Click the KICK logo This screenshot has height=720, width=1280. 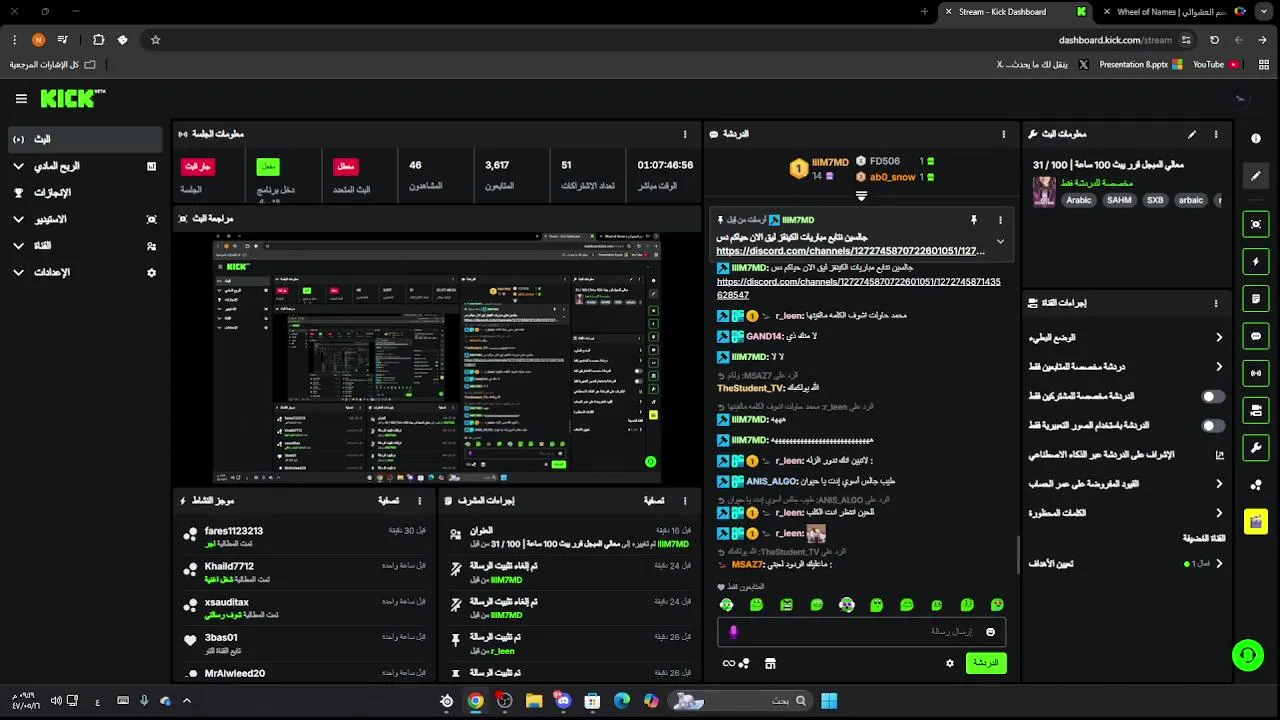tap(72, 98)
